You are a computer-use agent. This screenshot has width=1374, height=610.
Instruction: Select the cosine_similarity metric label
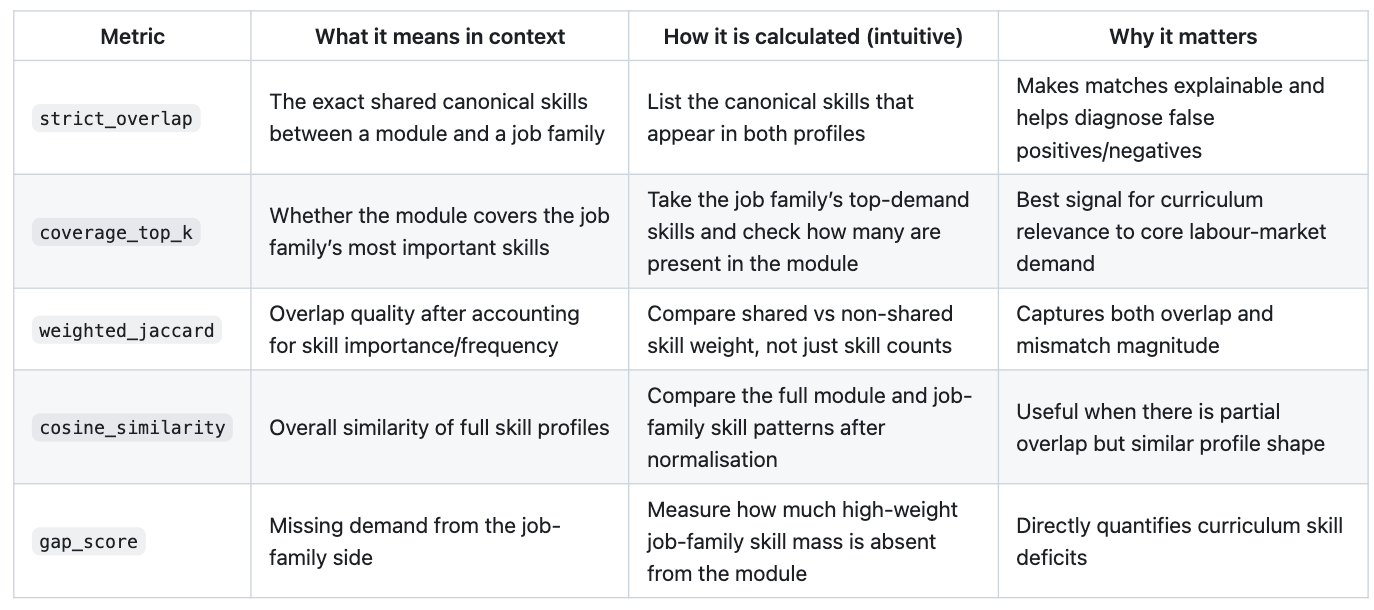(132, 428)
